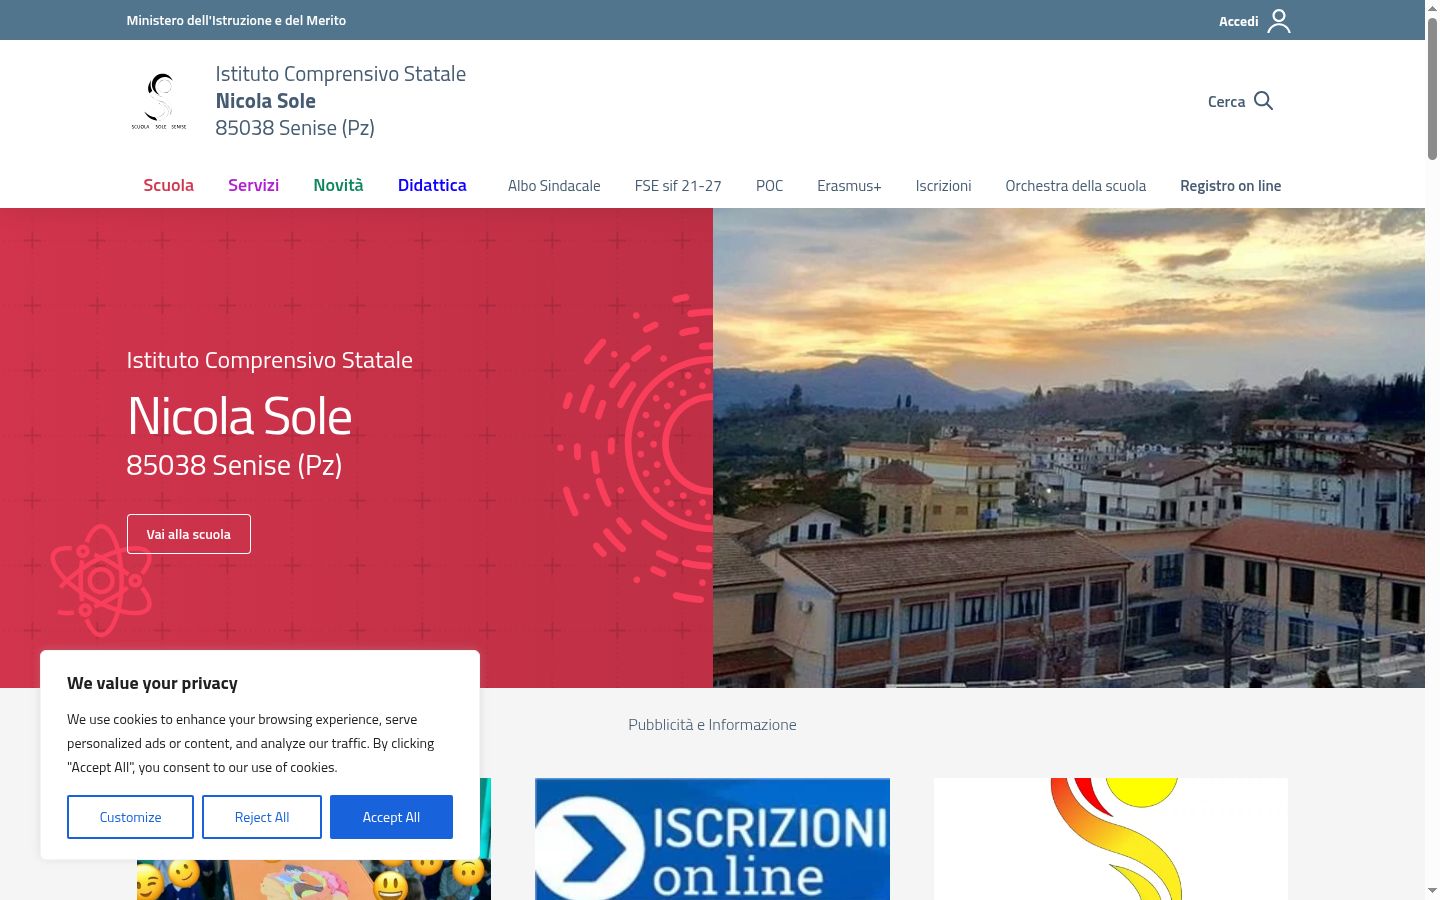Image resolution: width=1440 pixels, height=900 pixels.
Task: Click the Pubblicità e Informazione heading
Action: tap(712, 725)
